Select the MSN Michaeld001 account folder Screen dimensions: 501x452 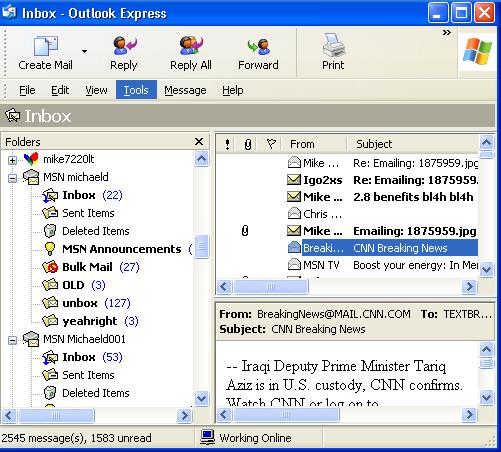pos(84,339)
